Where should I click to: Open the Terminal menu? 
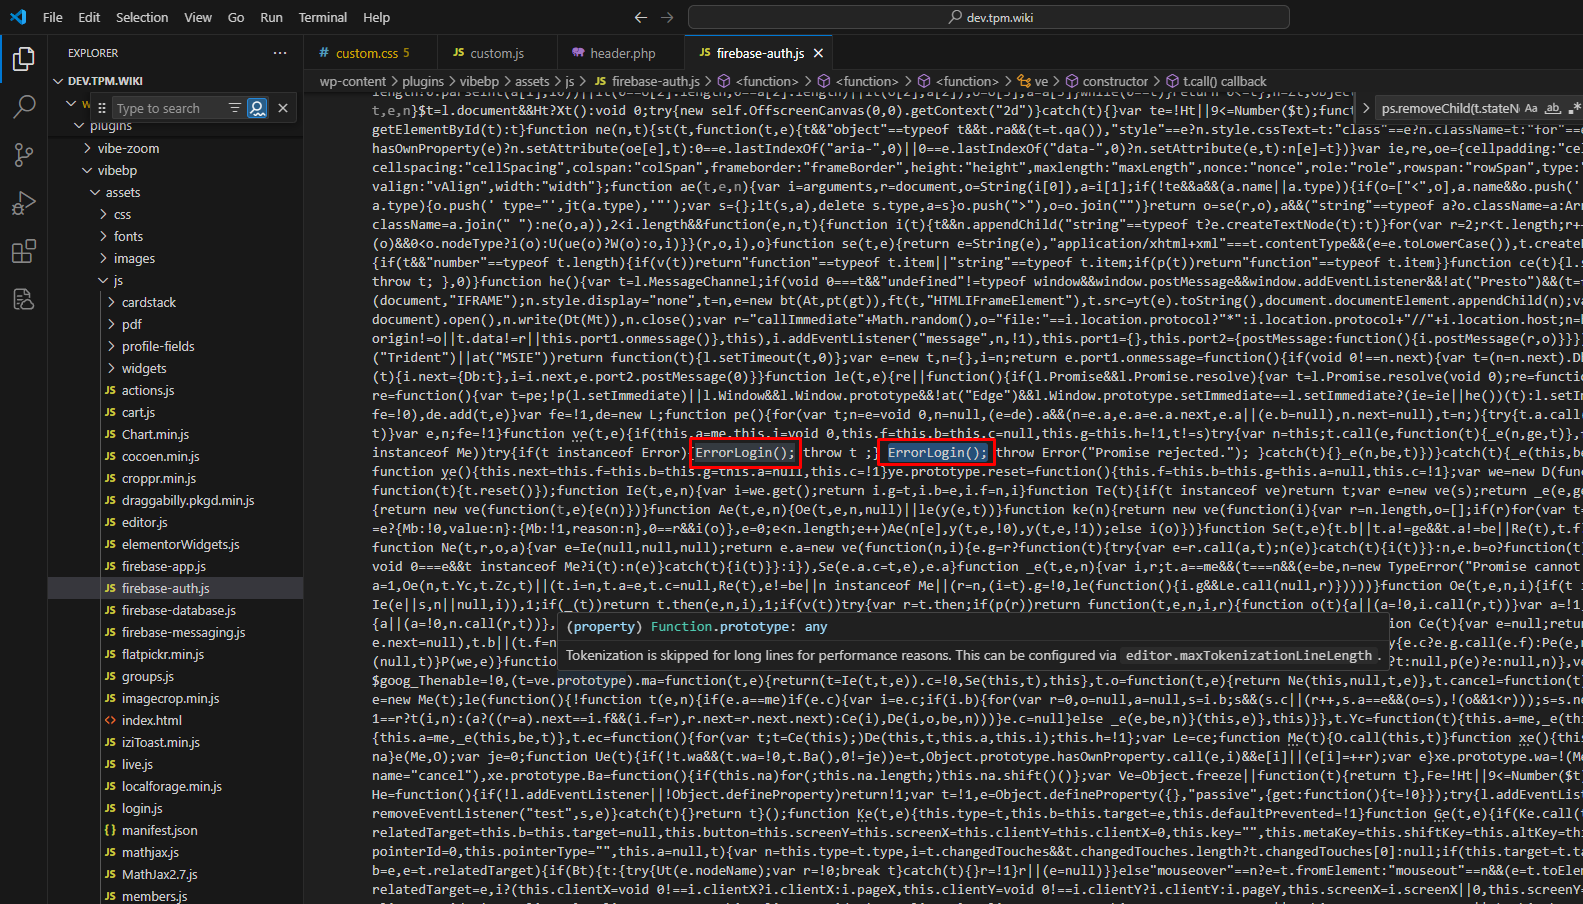tap(323, 17)
